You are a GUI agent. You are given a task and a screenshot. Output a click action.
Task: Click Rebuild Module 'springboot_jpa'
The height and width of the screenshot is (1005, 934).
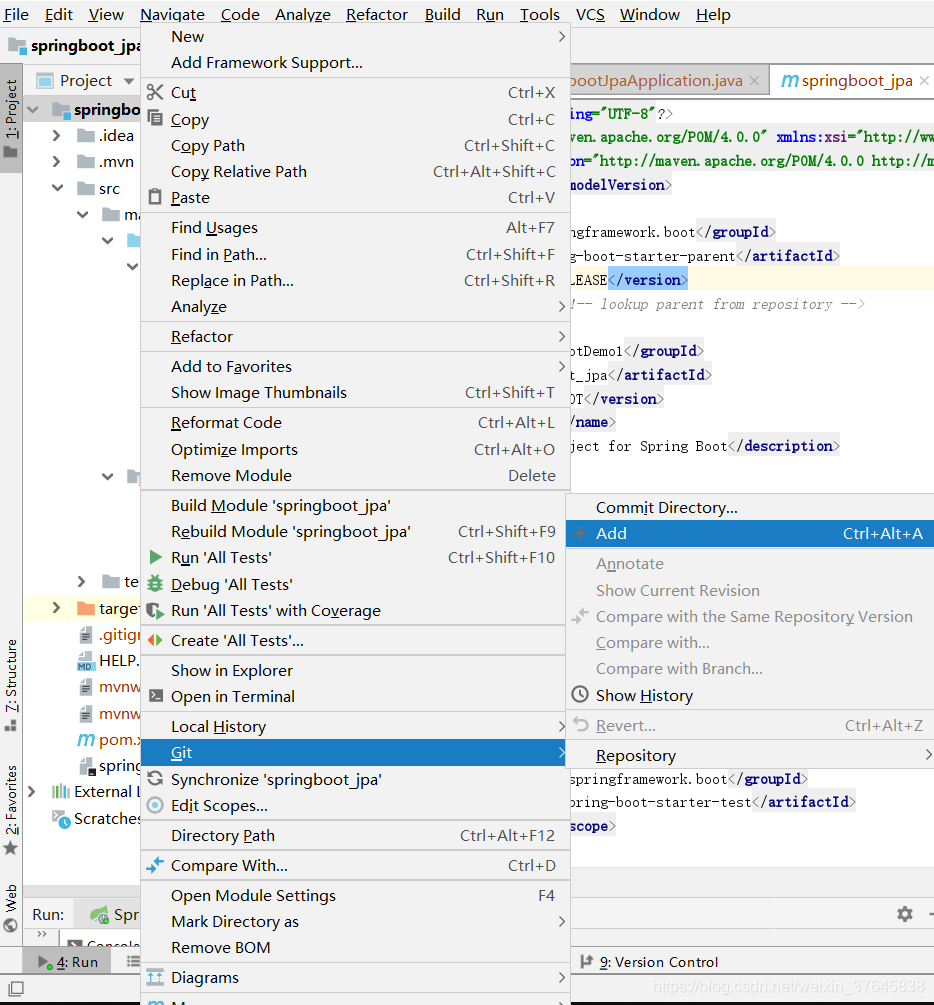coord(355,531)
